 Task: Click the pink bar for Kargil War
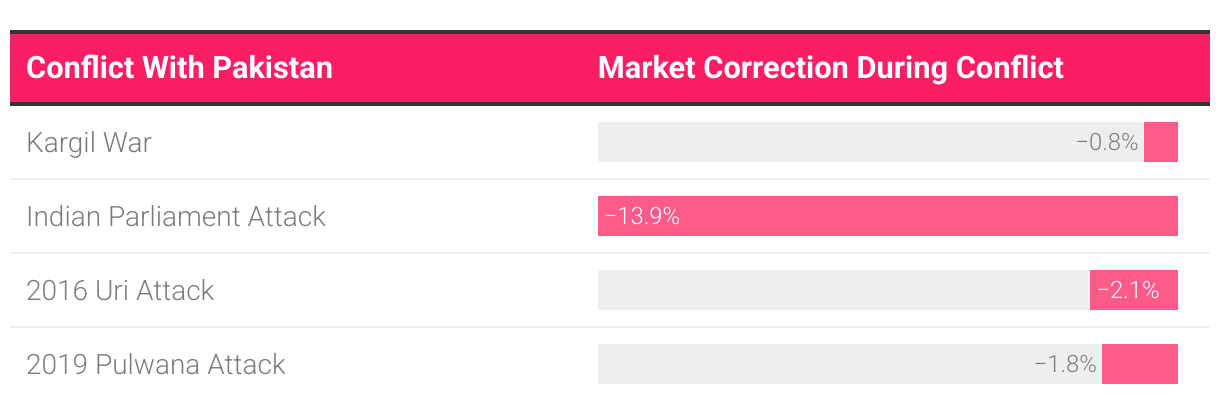click(1161, 142)
